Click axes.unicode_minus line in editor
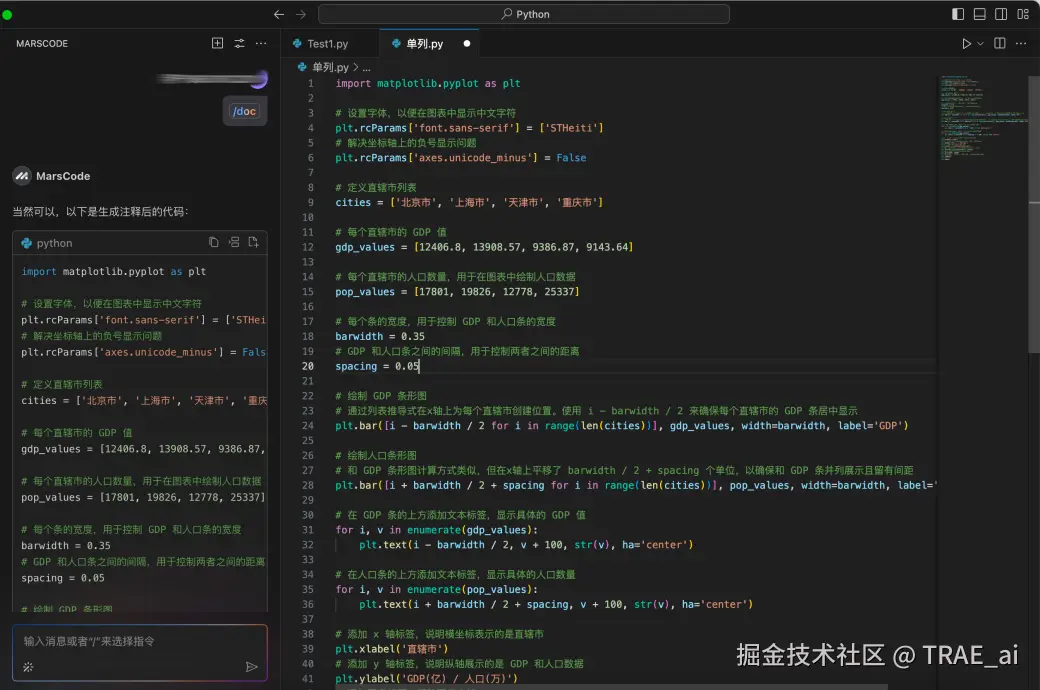The image size is (1040, 690). pyautogui.click(x=460, y=158)
